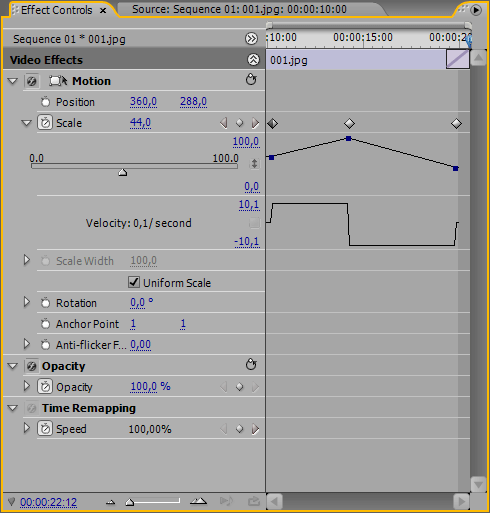490x513 pixels.
Task: Collapse the Time Remapping group
Action: coord(13,408)
